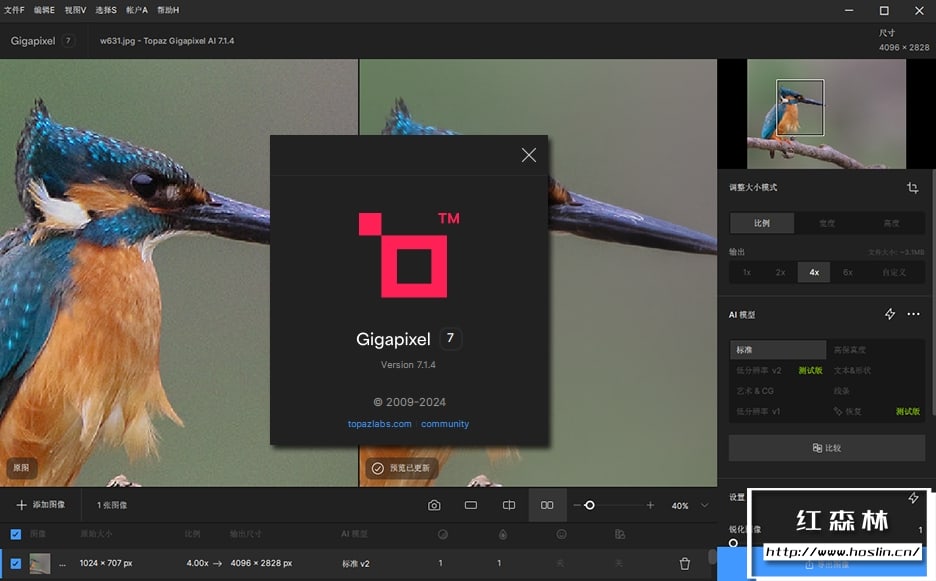Click the face recovery column header icon

click(x=561, y=534)
